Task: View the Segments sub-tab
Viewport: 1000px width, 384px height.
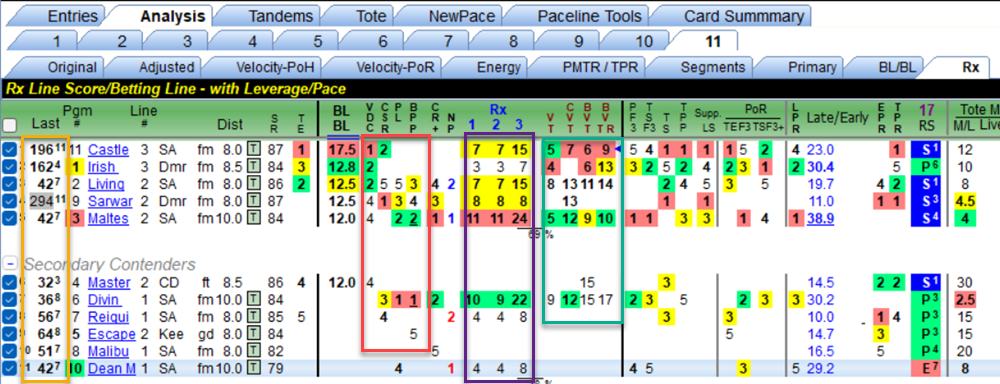Action: click(x=712, y=67)
